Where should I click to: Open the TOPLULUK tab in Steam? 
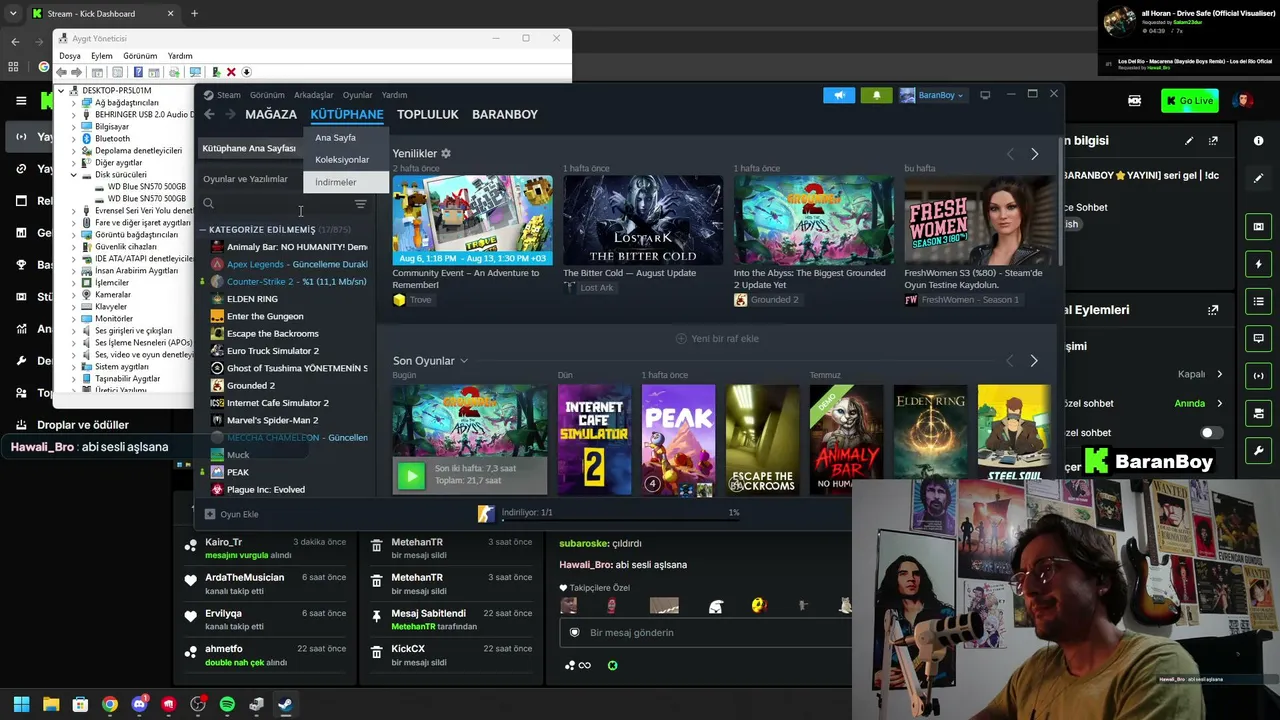tap(427, 115)
